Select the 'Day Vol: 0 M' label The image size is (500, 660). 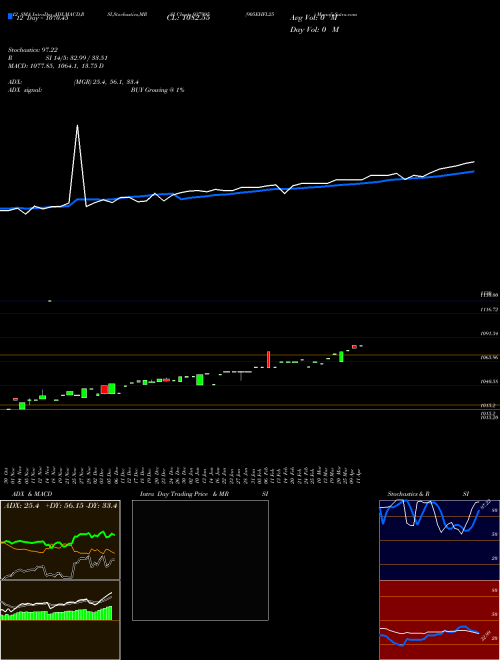[314, 30]
